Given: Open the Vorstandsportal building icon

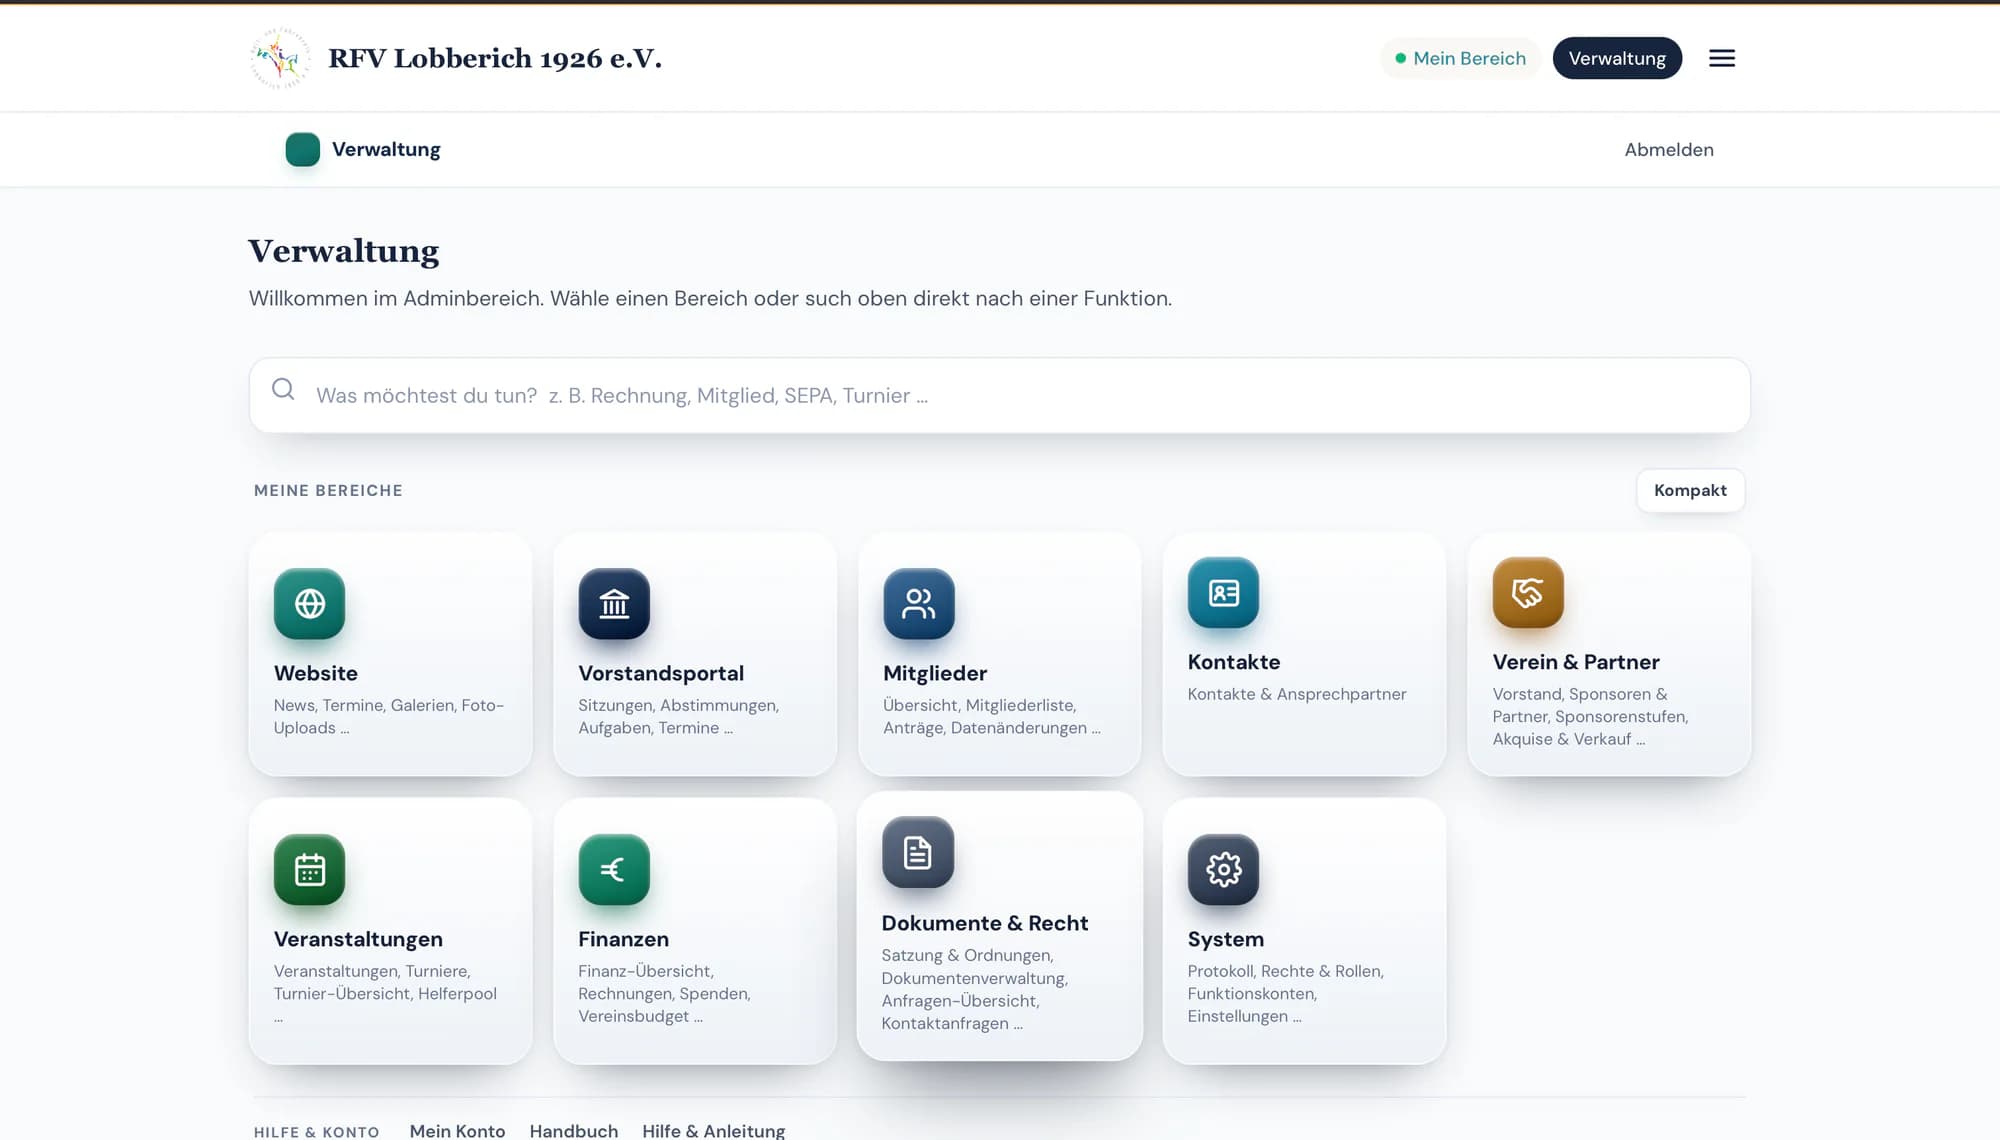Looking at the screenshot, I should tap(614, 604).
